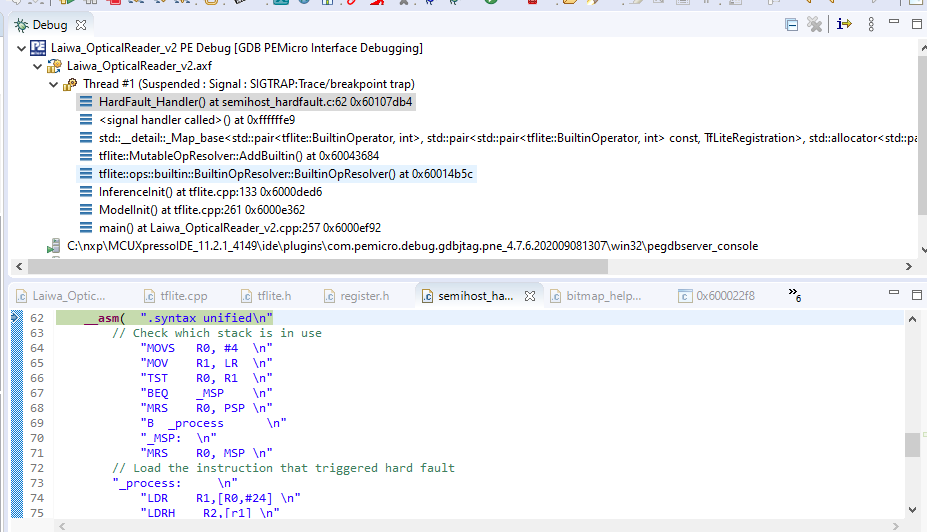Click the Remove All Terminated Launches icon
927x532 pixels.
(815, 24)
